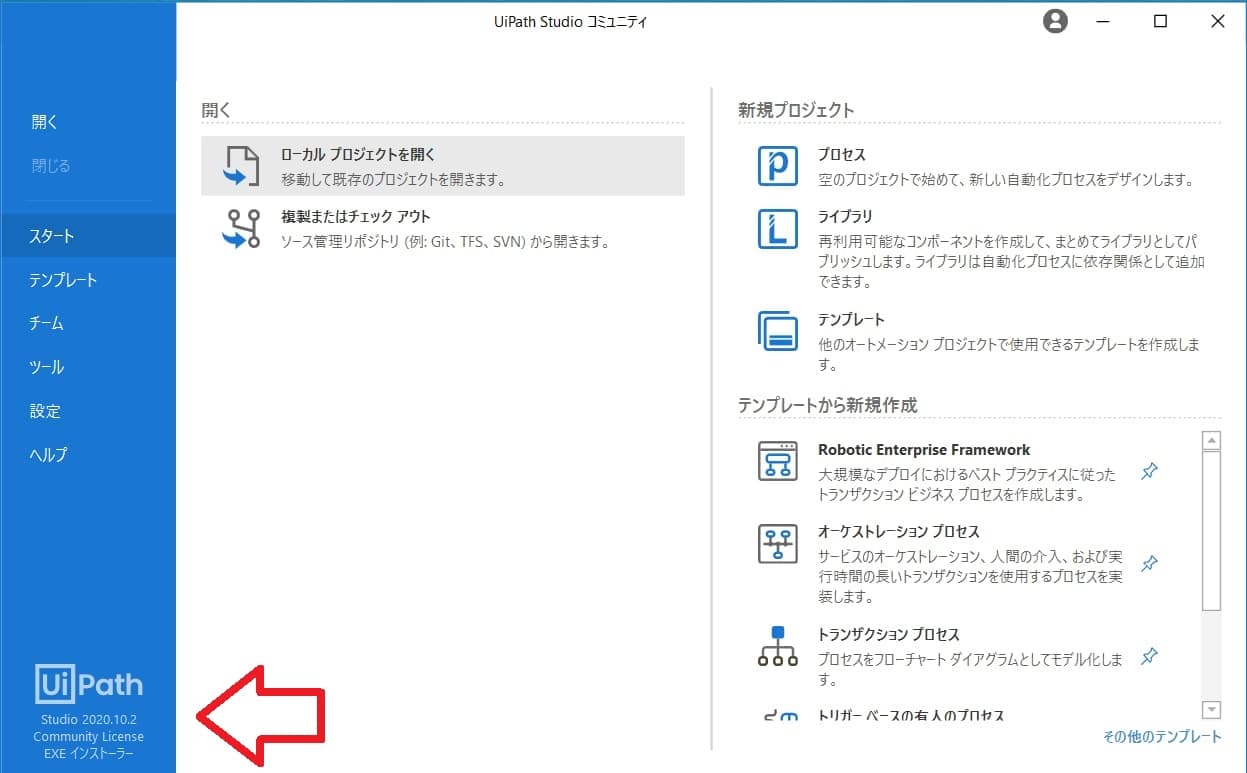The width and height of the screenshot is (1247, 773).
Task: Switch to the スタート sidebar tab
Action: point(88,236)
